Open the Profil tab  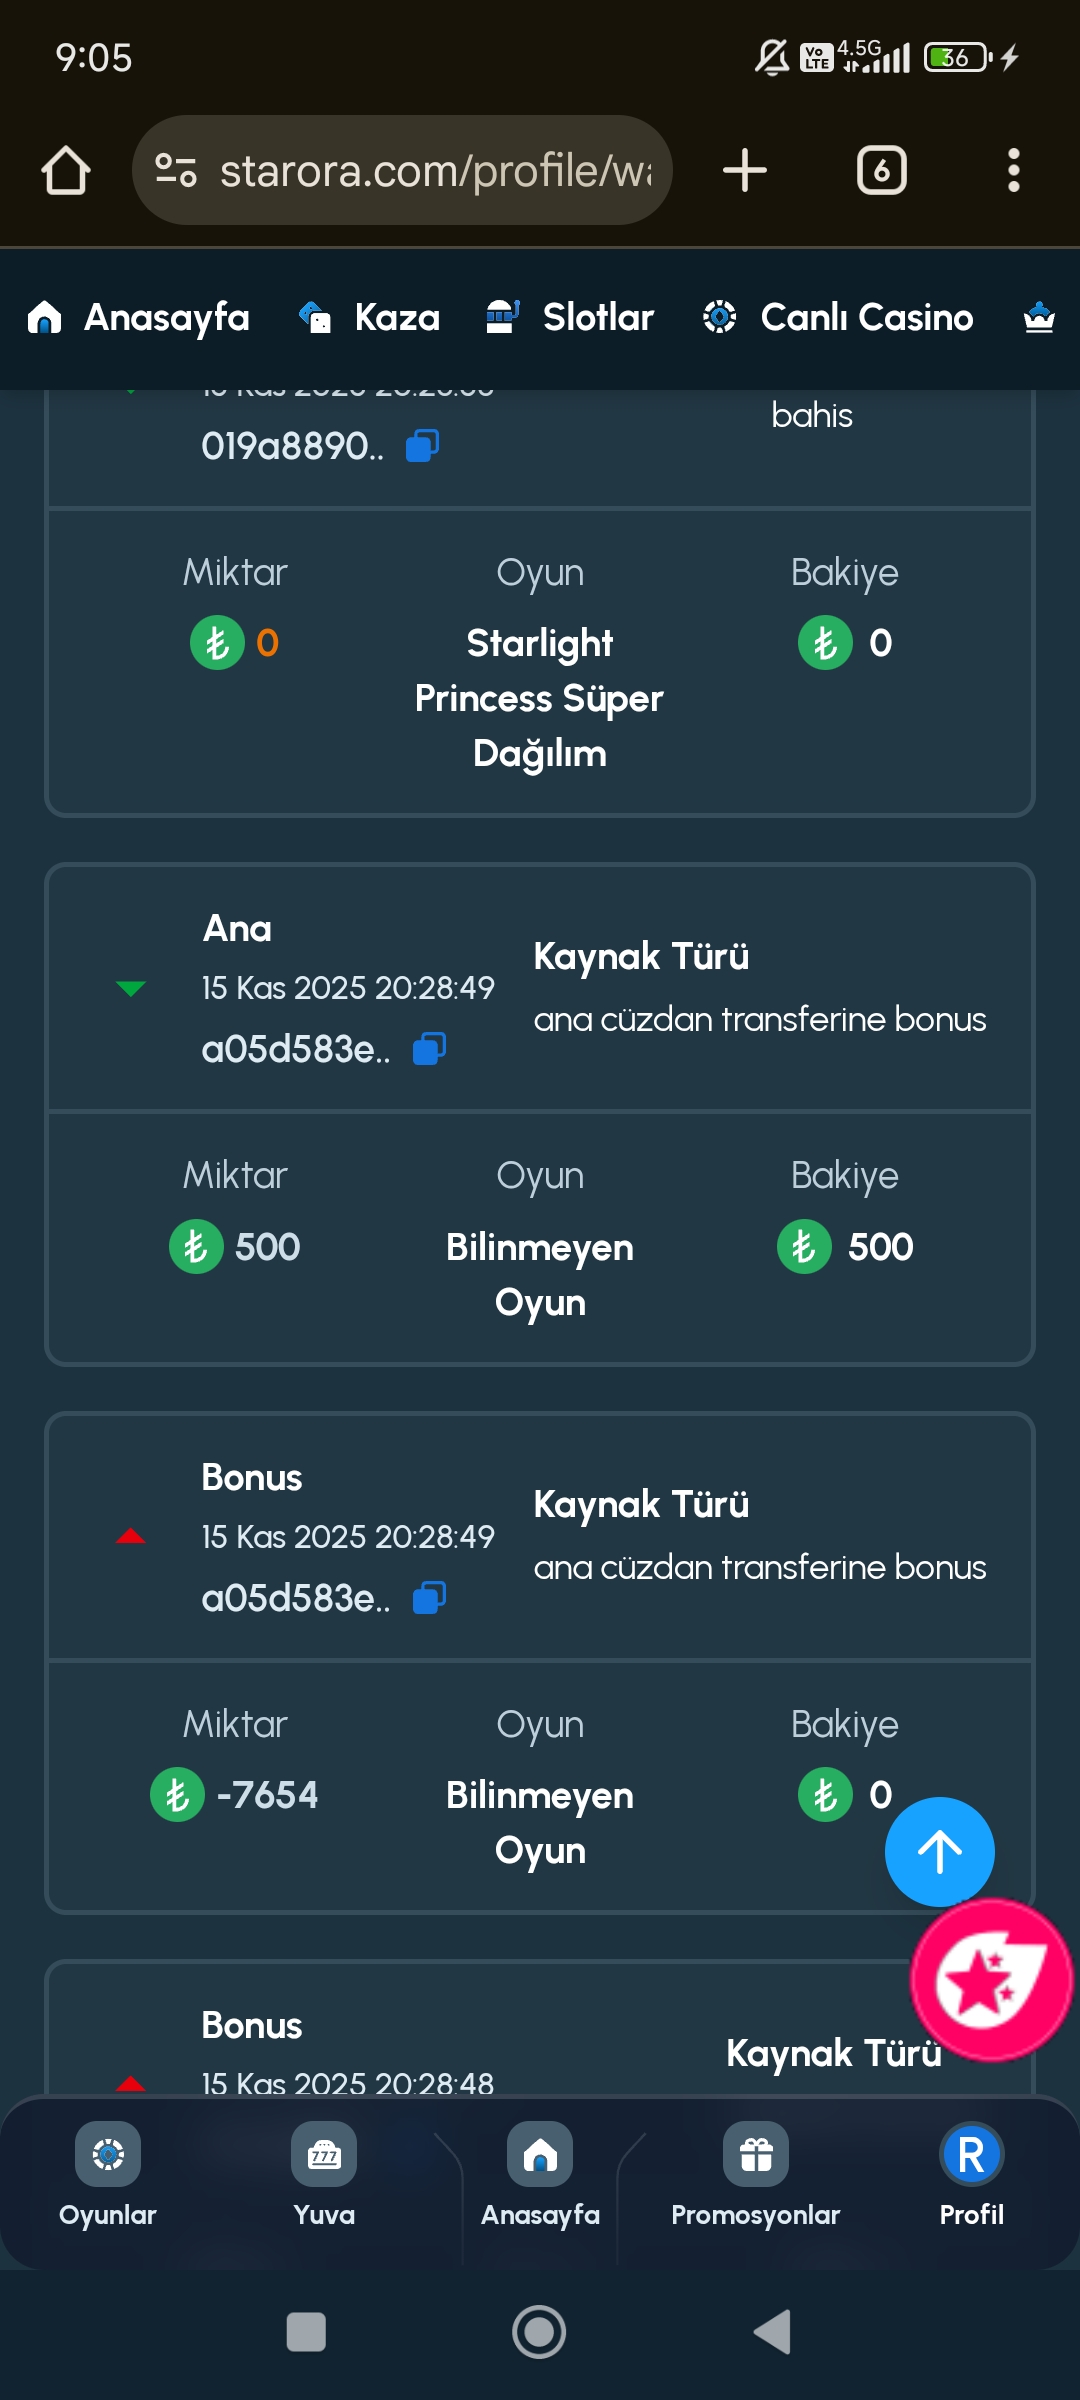click(971, 2176)
